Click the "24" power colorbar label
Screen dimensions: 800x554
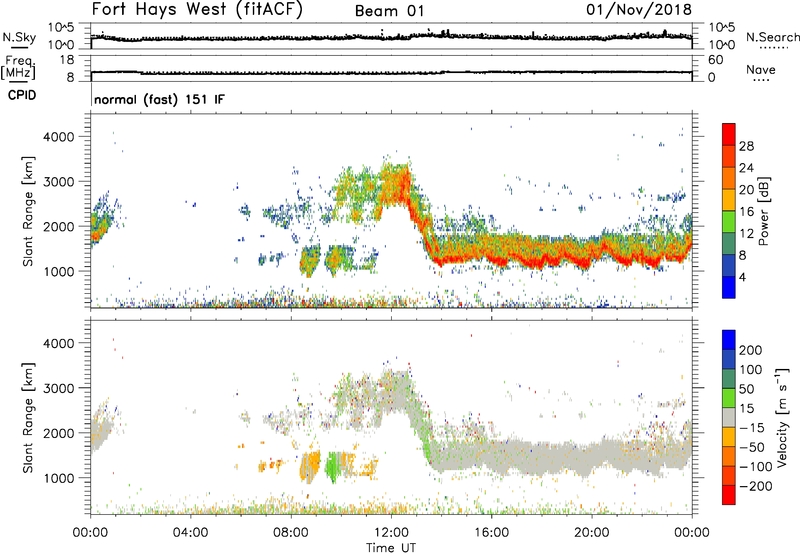[746, 168]
